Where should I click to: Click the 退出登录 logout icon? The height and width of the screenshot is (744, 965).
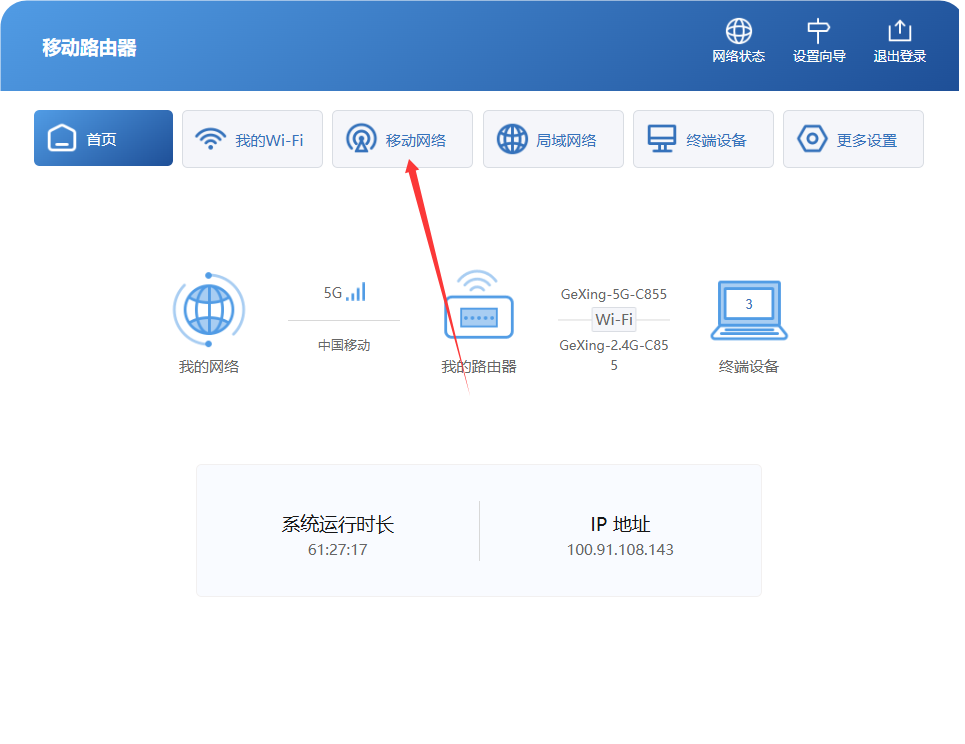click(x=899, y=31)
